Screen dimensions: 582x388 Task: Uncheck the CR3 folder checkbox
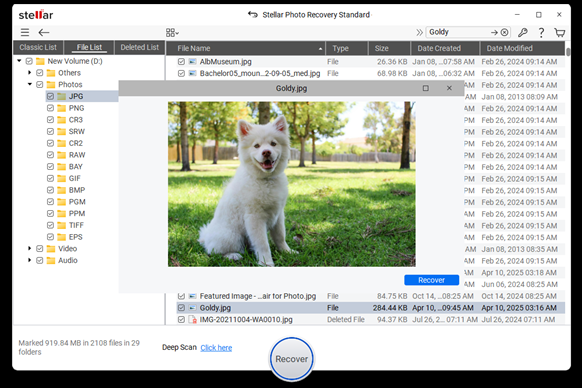click(x=50, y=120)
